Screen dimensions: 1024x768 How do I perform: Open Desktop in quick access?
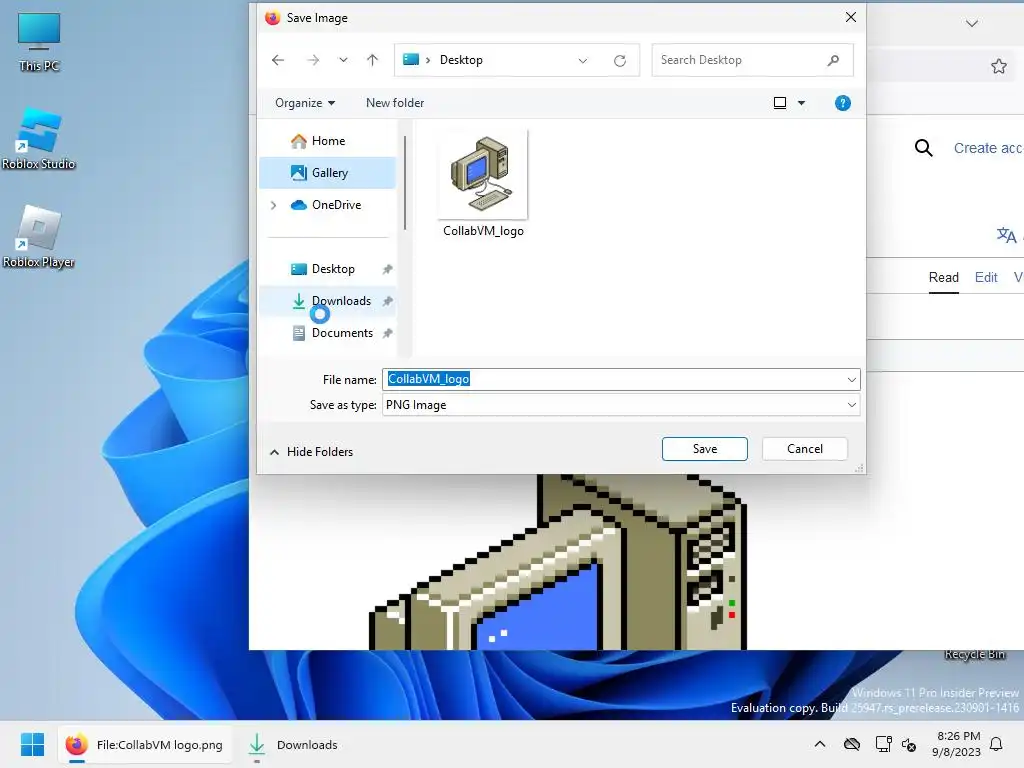point(333,269)
